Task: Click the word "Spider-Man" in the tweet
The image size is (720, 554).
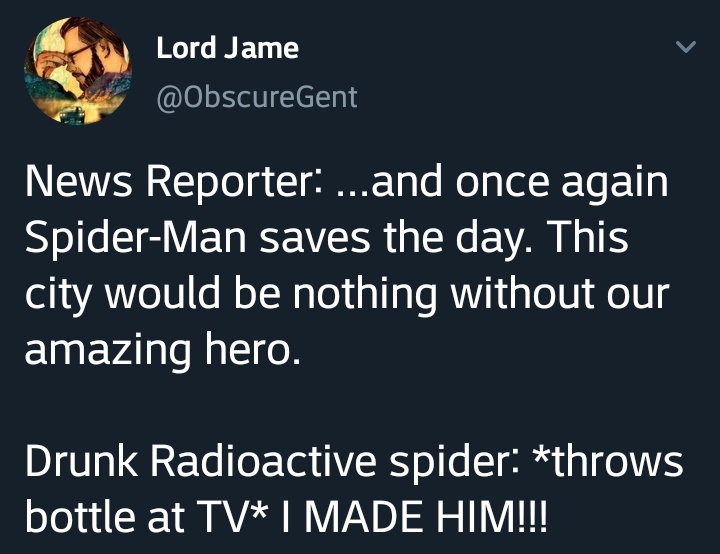Action: (136, 239)
